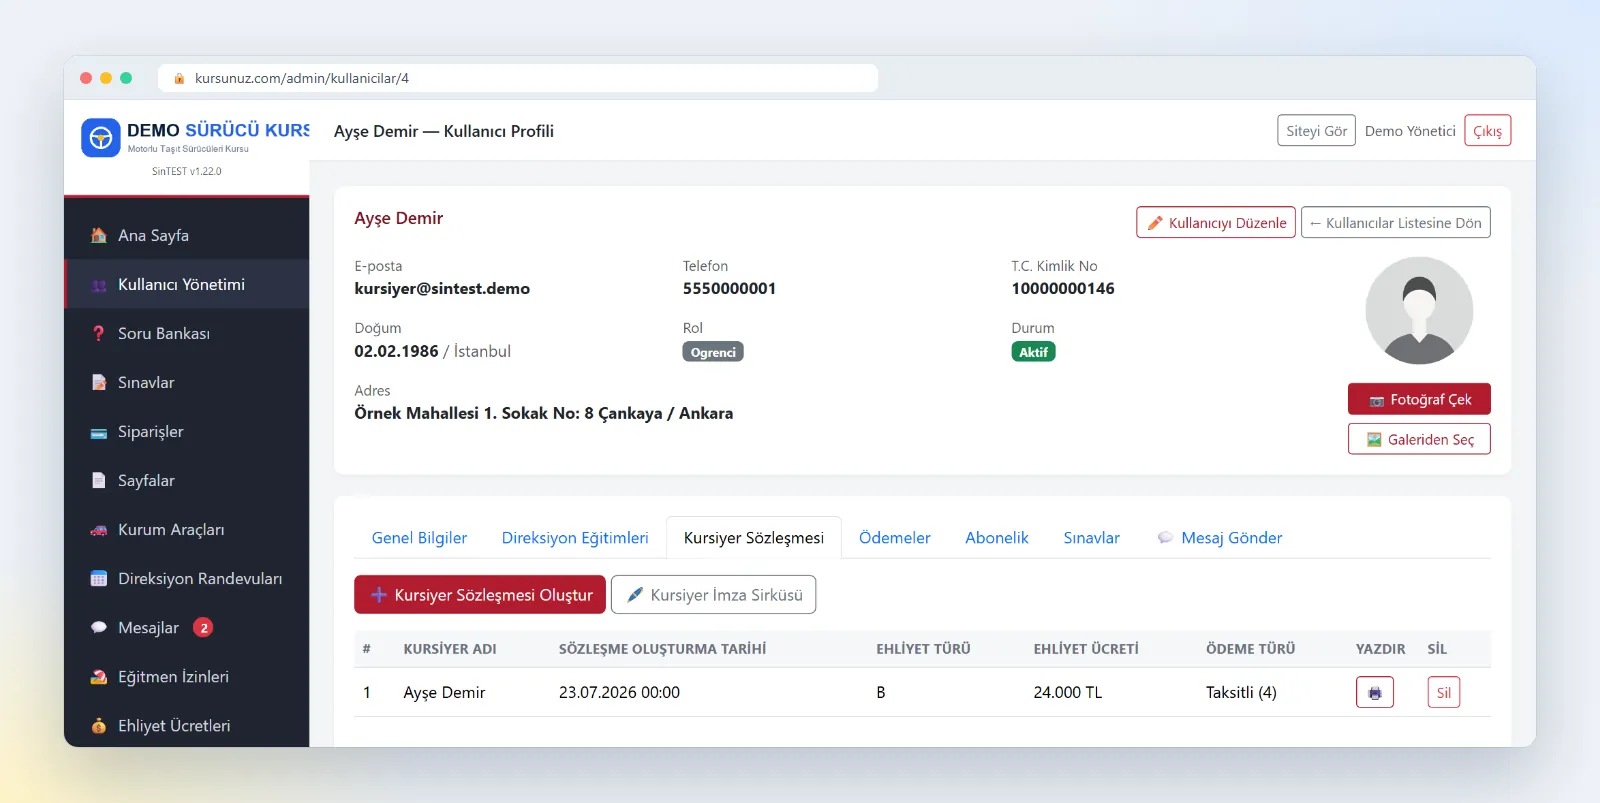Image resolution: width=1600 pixels, height=803 pixels.
Task: Click the e-mail kursiyer@sintest.demo
Action: 442,288
